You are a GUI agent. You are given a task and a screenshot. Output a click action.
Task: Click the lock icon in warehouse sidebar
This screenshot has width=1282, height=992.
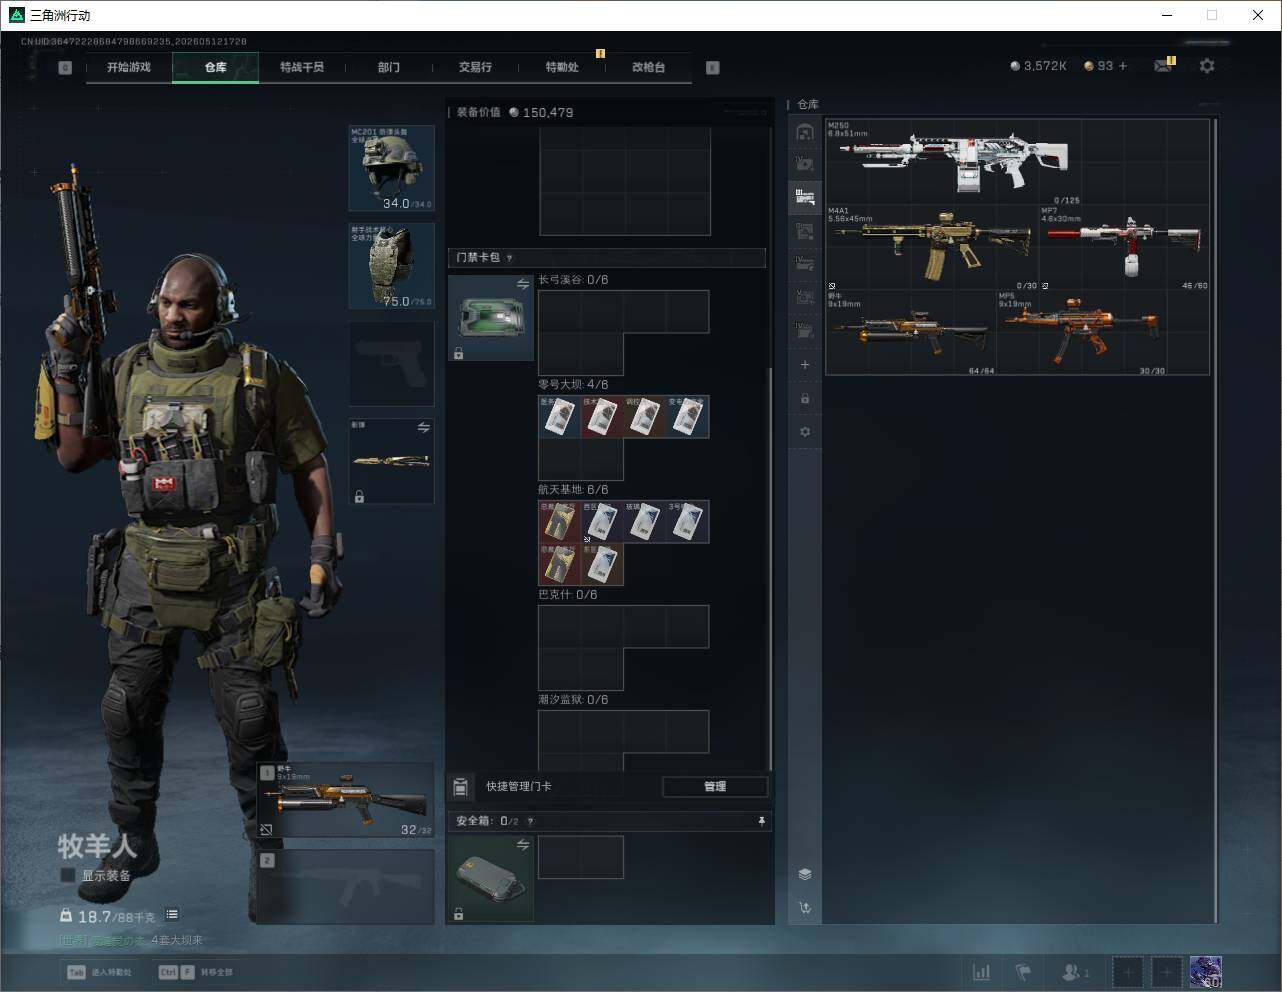(x=805, y=399)
